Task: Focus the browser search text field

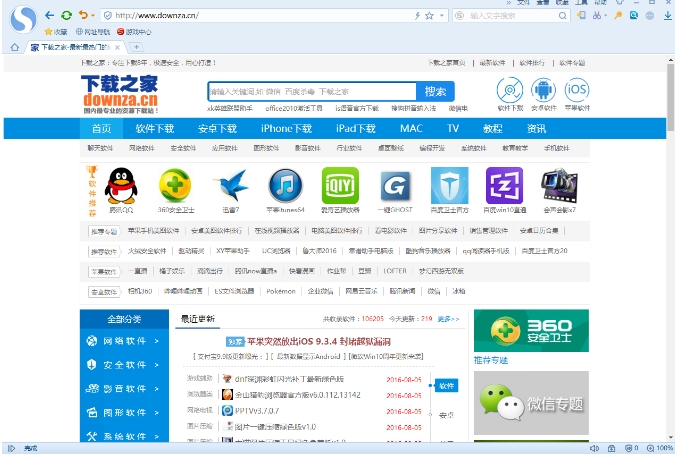Action: point(512,16)
